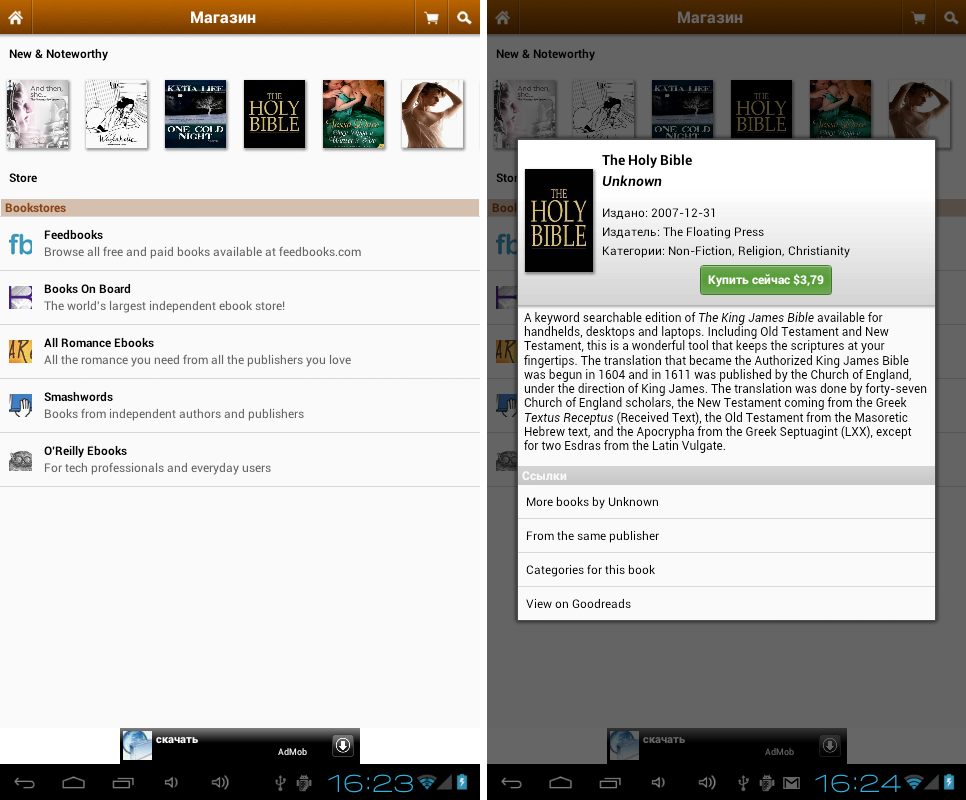Viewport: 966px width, 800px height.
Task: Click the Books On Board logo icon
Action: tap(20, 297)
